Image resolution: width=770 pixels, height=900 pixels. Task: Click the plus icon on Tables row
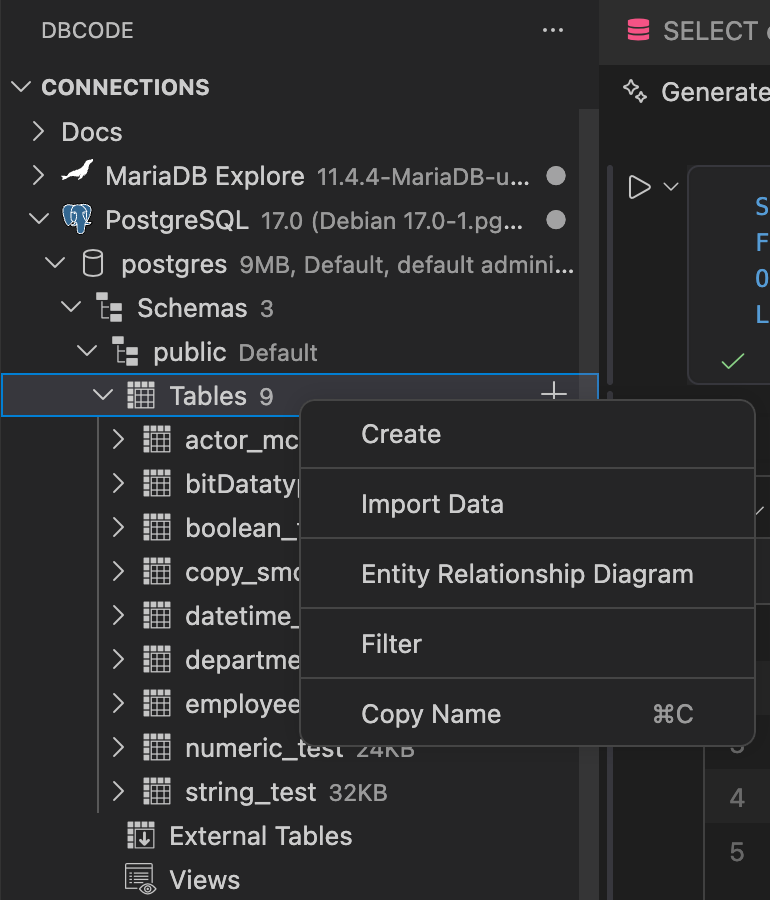pyautogui.click(x=554, y=392)
